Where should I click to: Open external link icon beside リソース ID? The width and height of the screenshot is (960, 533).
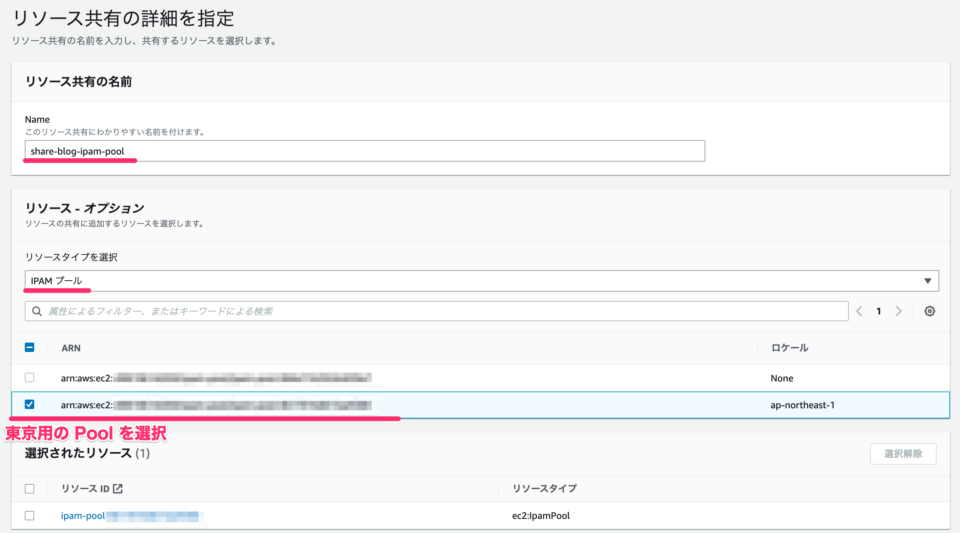click(x=118, y=488)
